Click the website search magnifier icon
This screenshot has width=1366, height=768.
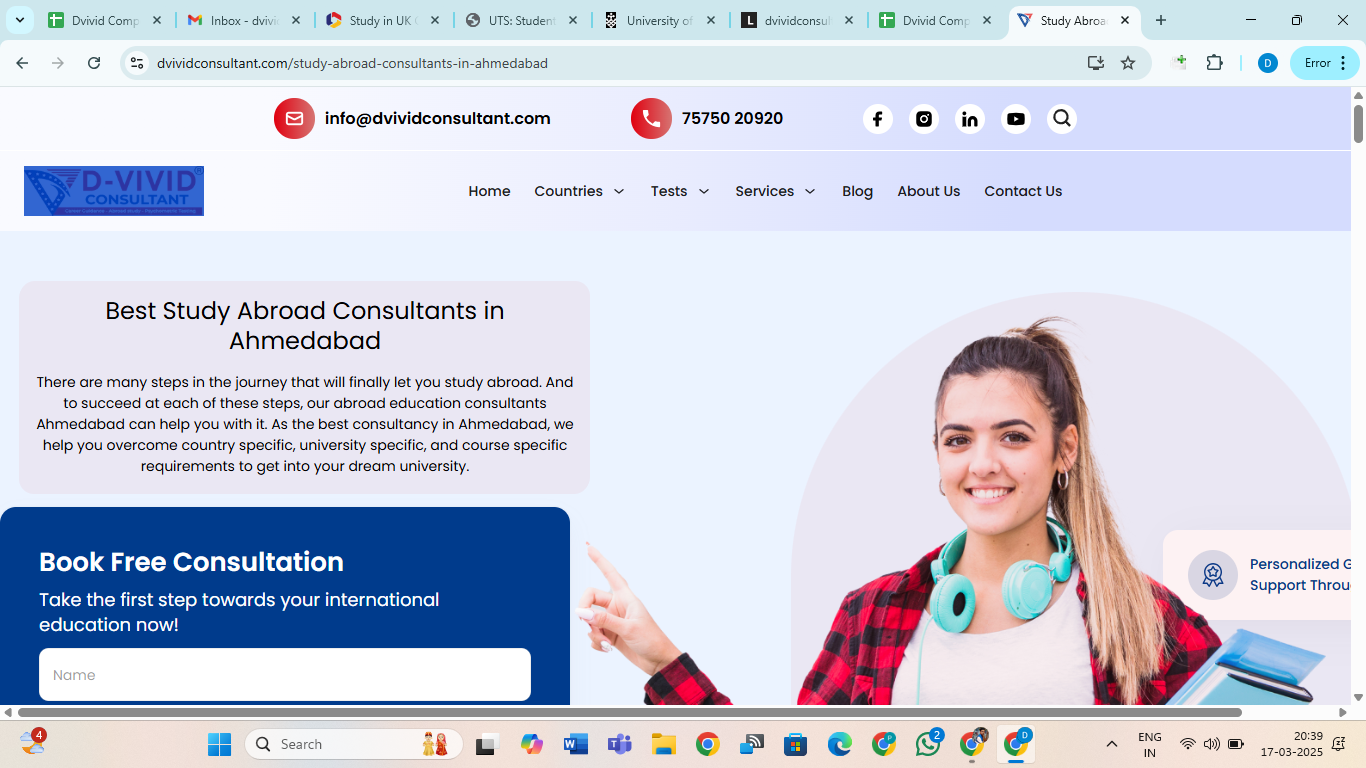tap(1062, 119)
